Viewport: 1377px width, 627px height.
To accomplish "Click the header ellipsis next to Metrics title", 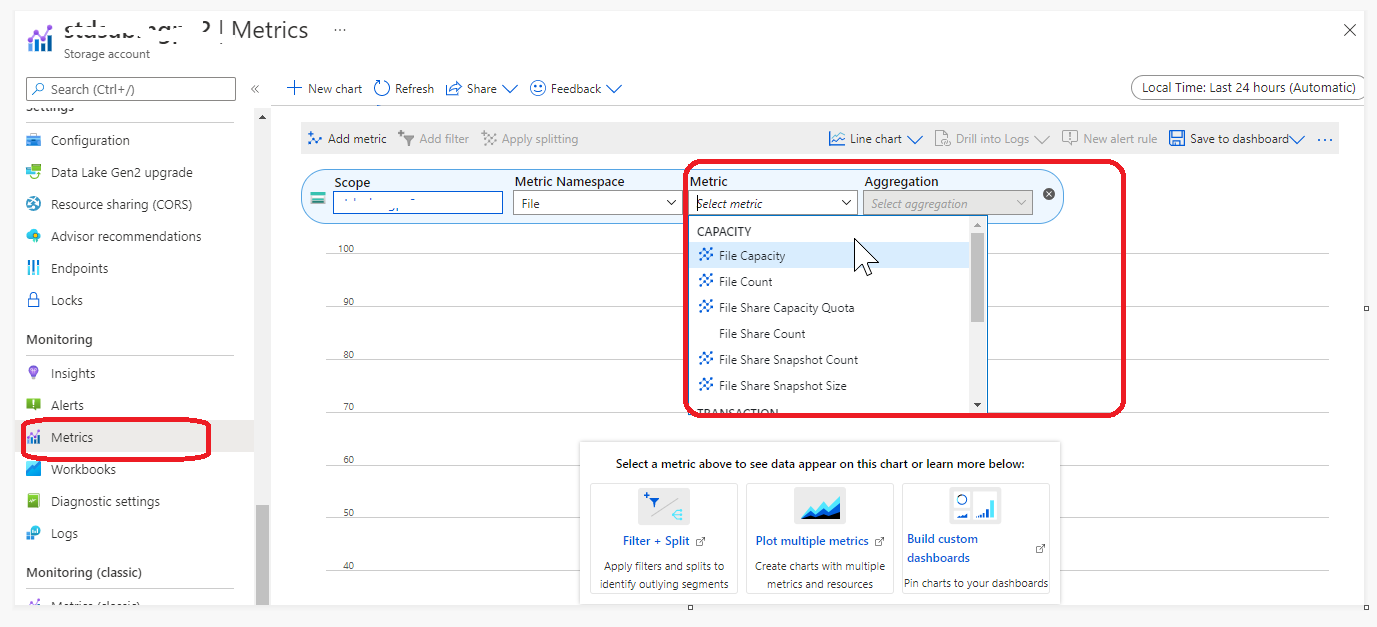I will click(x=340, y=30).
